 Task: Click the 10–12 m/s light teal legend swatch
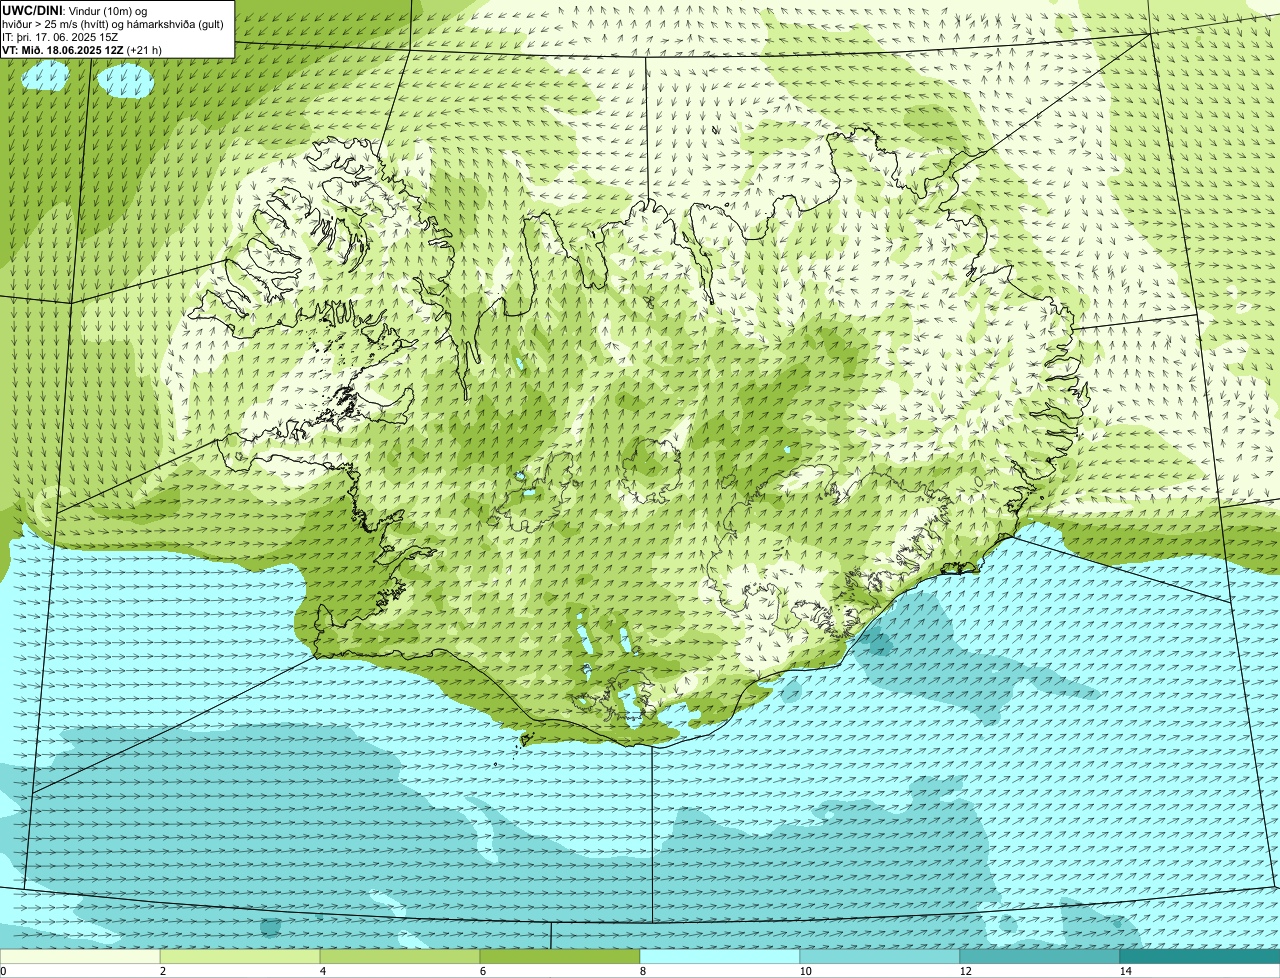(880, 956)
